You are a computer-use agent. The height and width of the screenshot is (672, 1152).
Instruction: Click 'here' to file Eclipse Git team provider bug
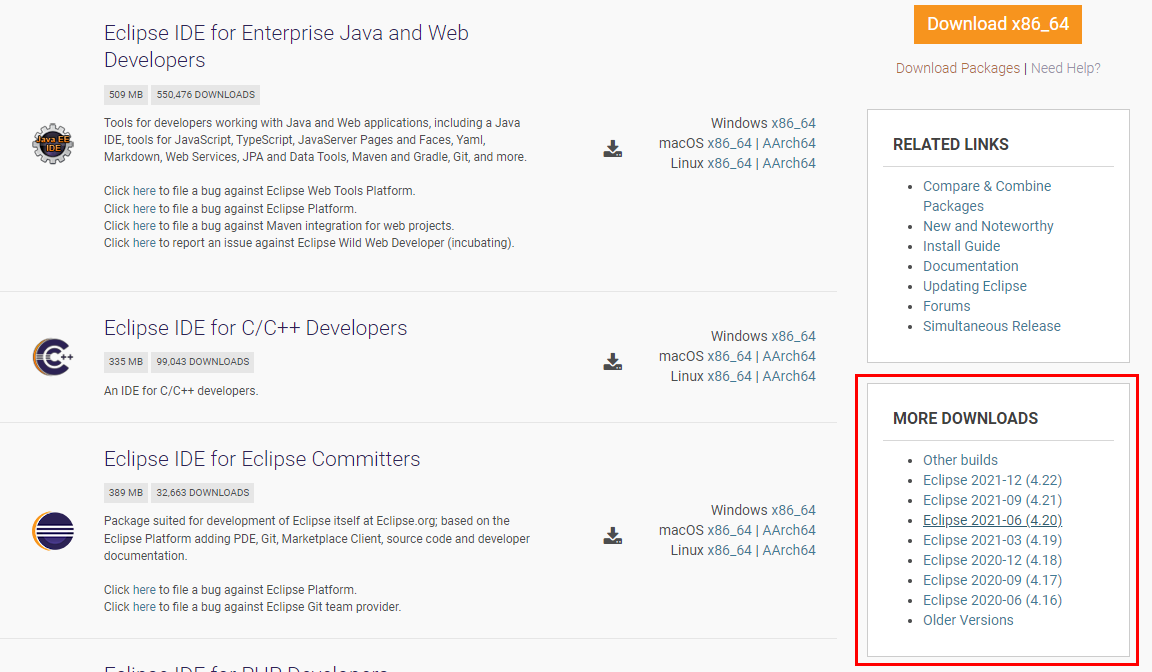click(144, 607)
